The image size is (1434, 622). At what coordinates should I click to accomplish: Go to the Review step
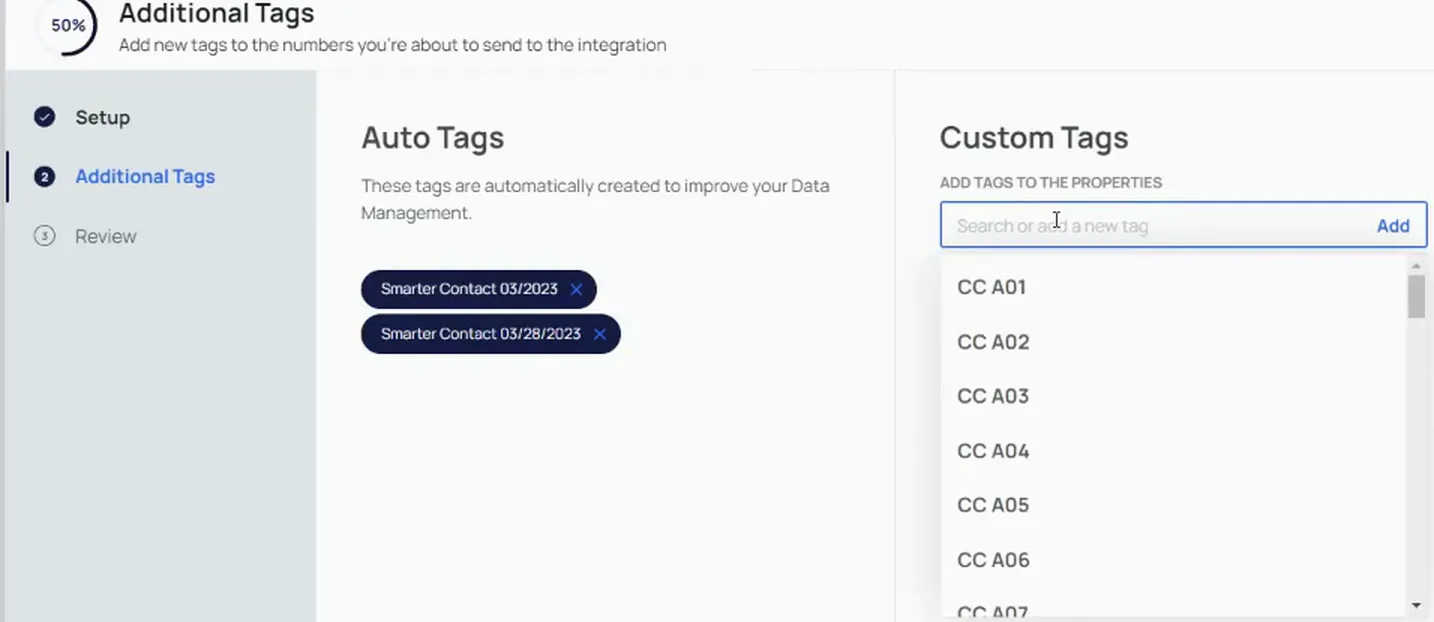106,236
